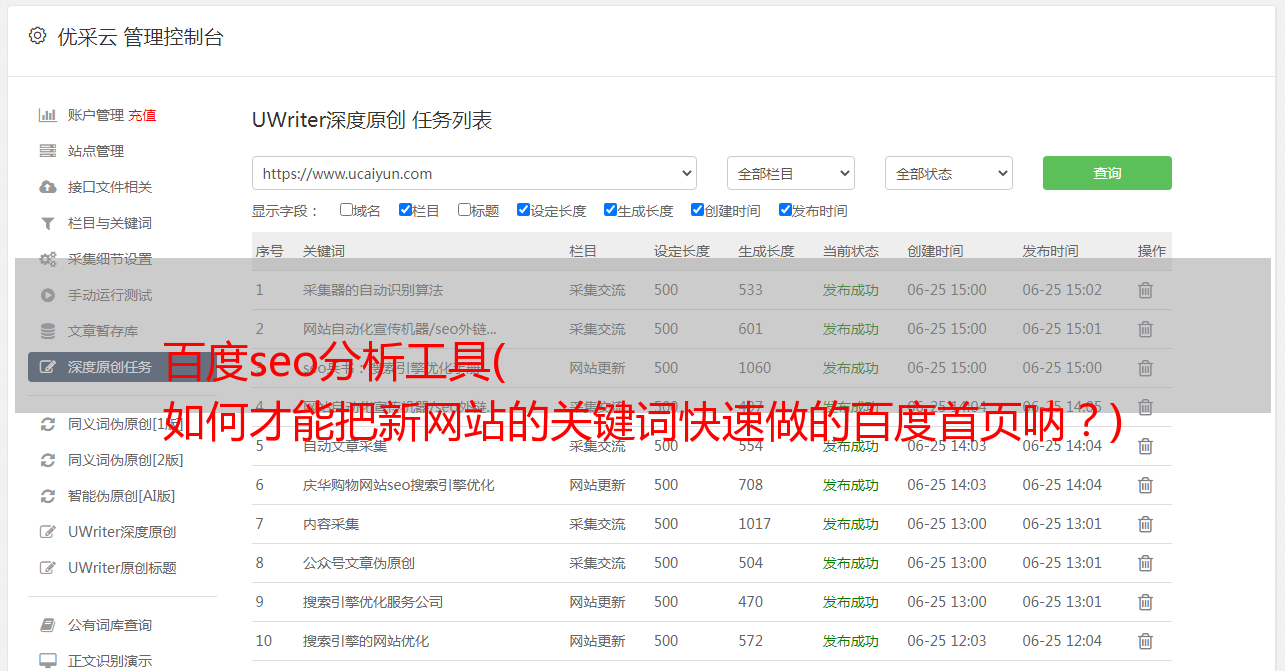Viewport: 1285px width, 671px height.
Task: Open UWriter深度原创 sidebar menu item
Action: pos(121,532)
